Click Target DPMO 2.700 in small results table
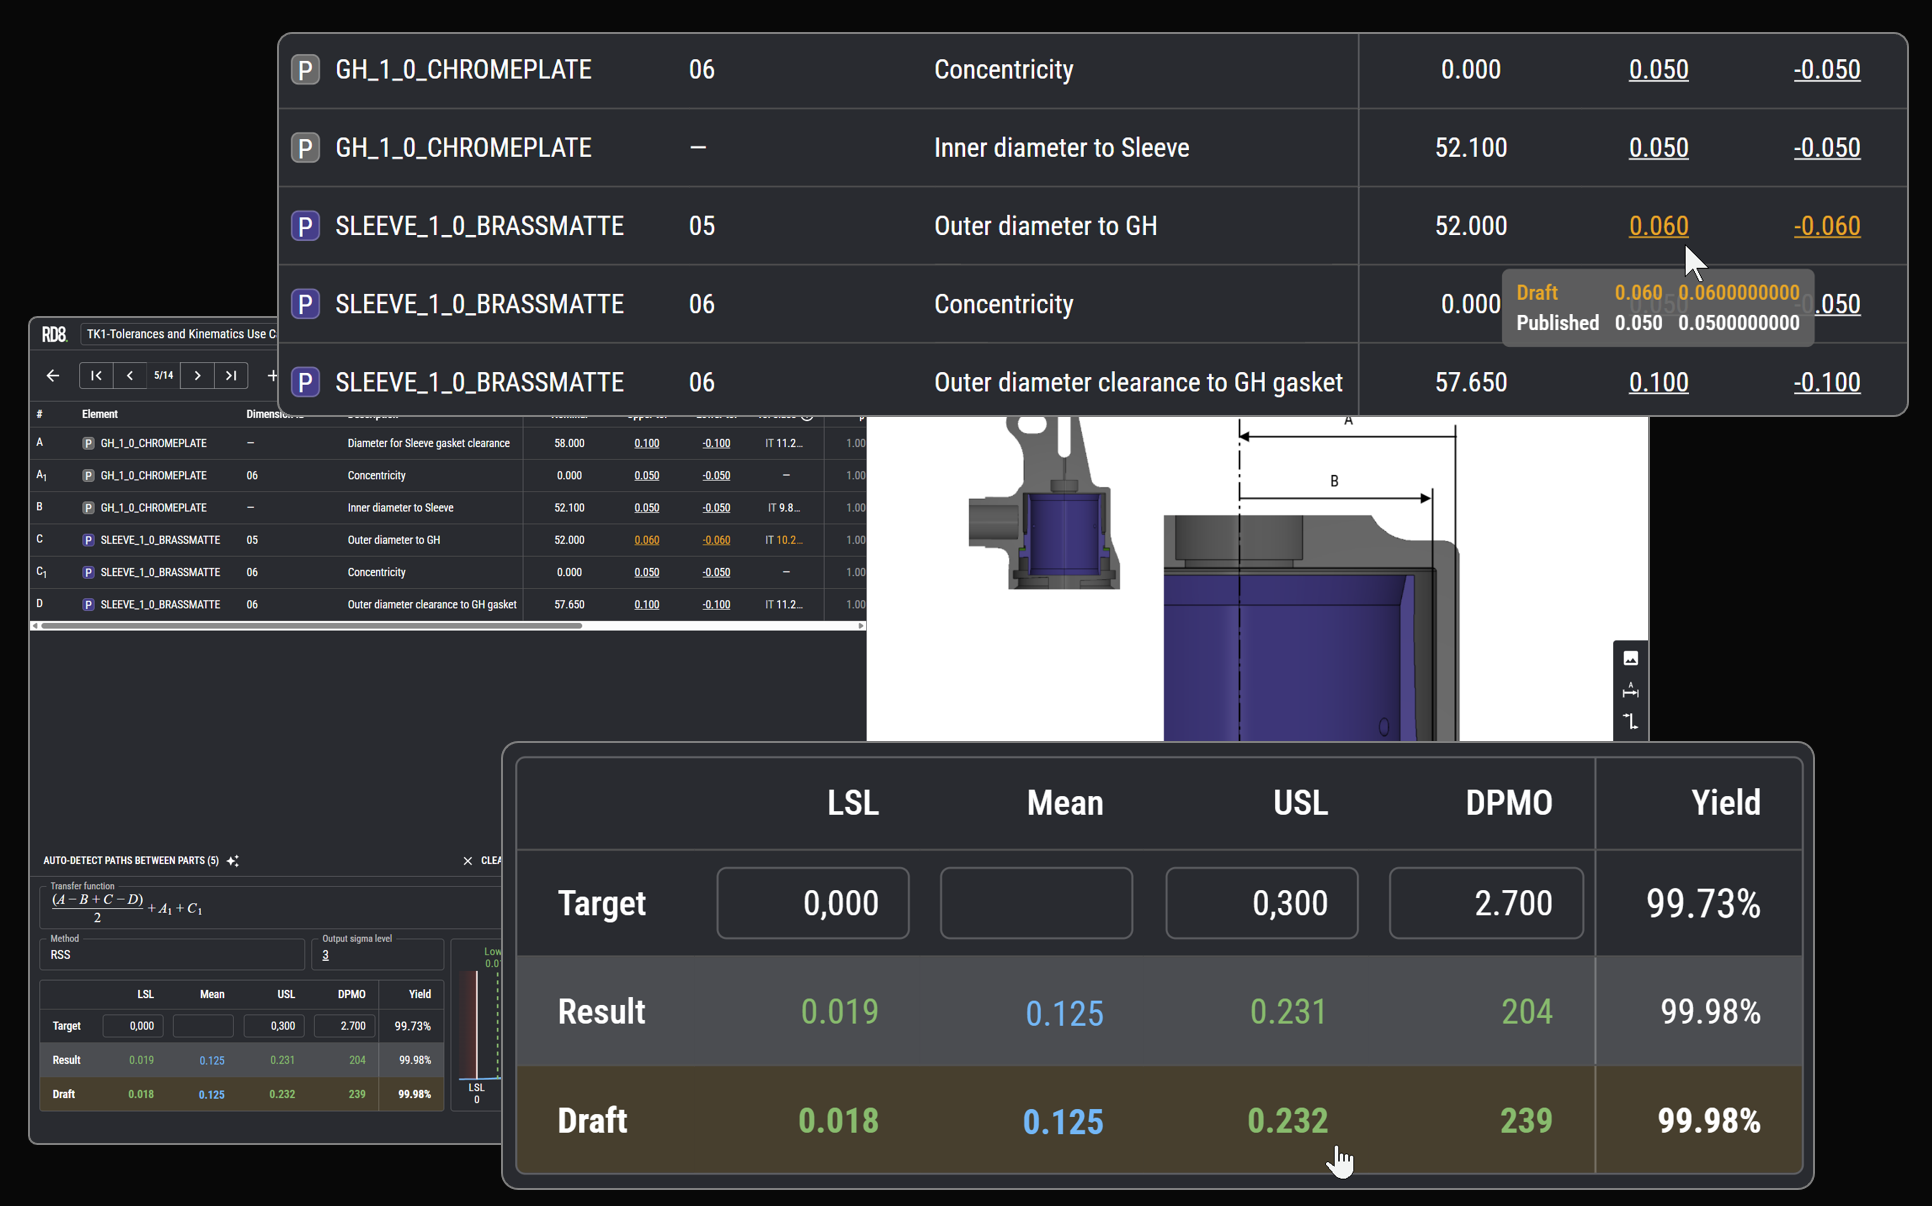The height and width of the screenshot is (1206, 1932). click(x=344, y=1026)
